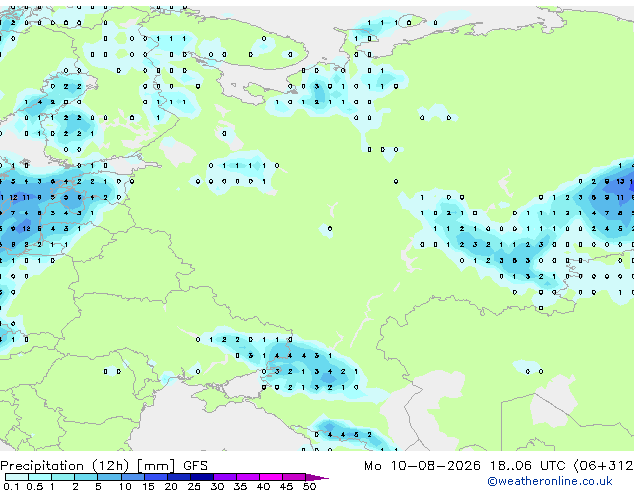Click the 30–35 mm purple legend box

pyautogui.click(x=224, y=477)
